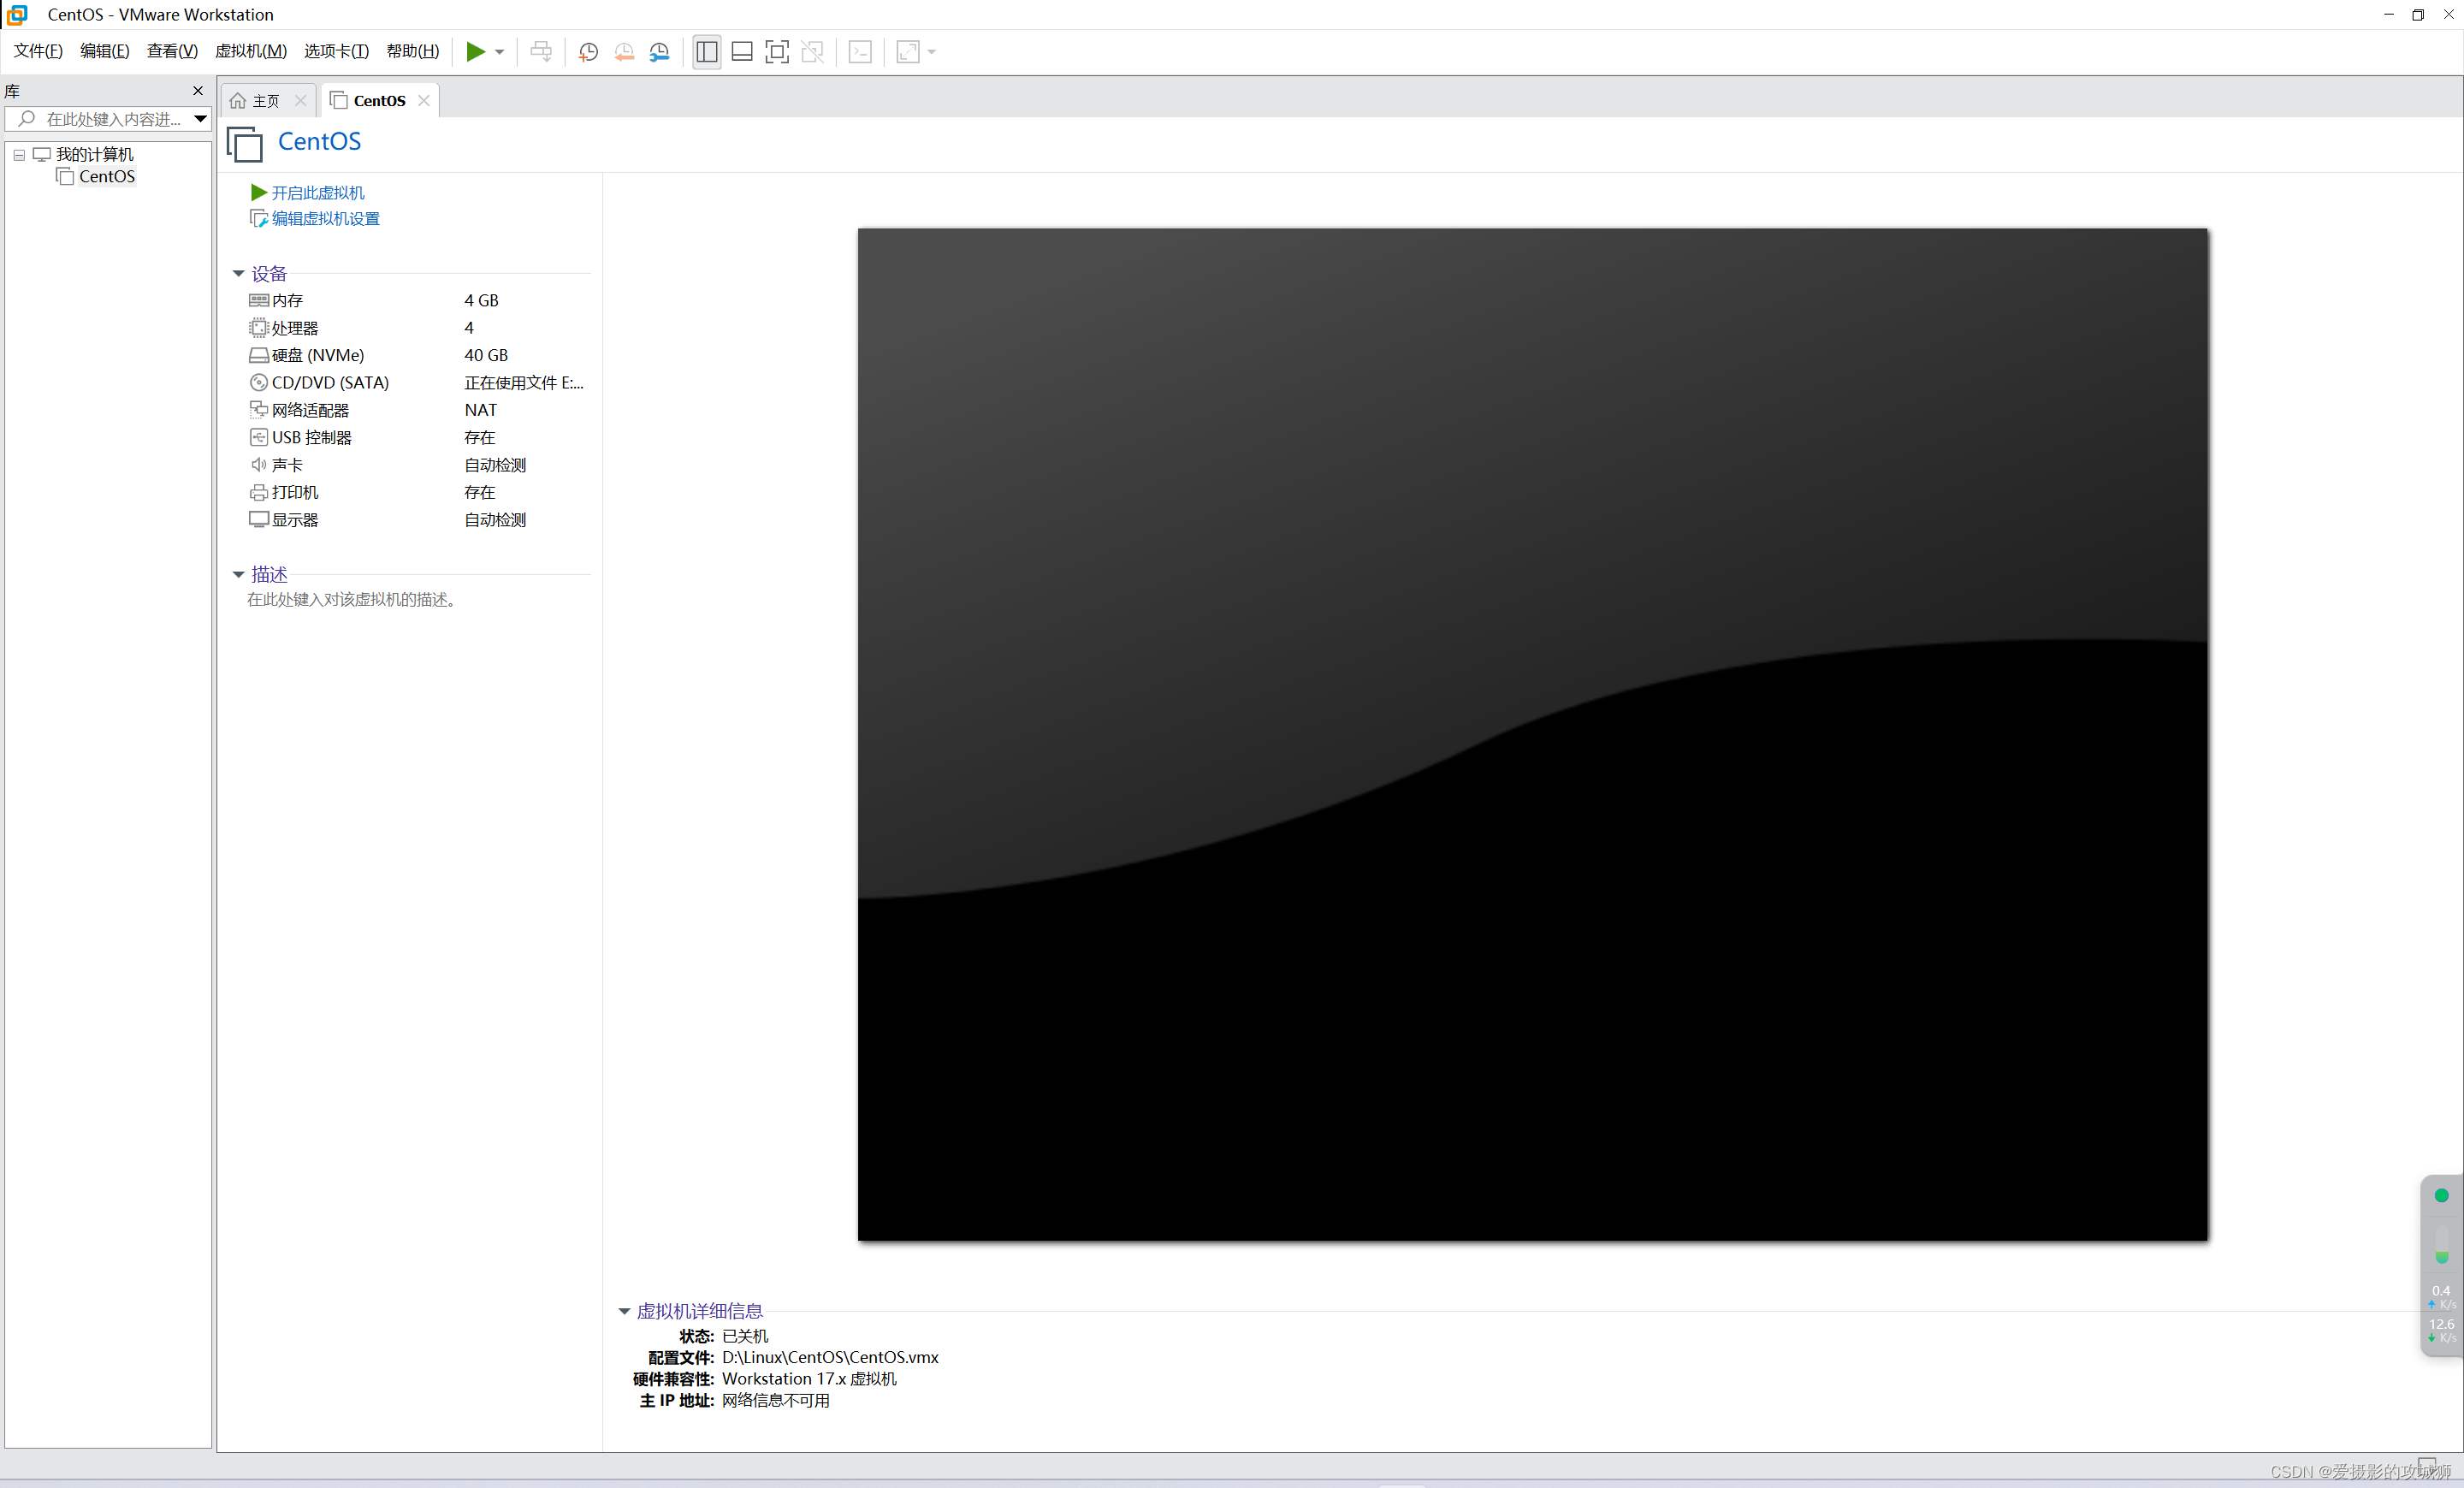Click the stretch guest display icon
This screenshot has height=1488, width=2464.
[907, 52]
